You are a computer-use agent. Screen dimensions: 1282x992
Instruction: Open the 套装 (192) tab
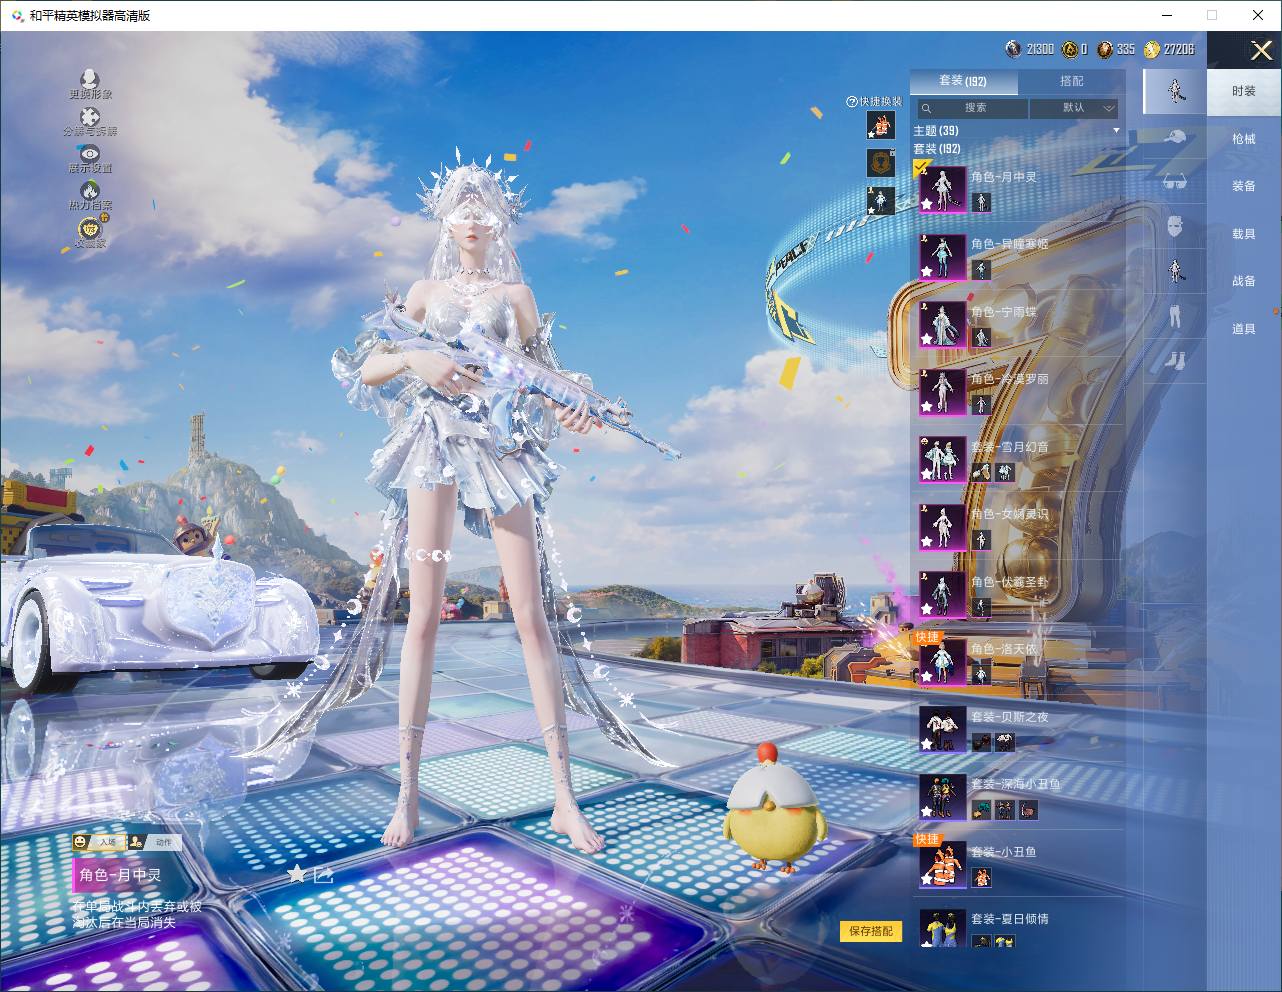pos(963,81)
